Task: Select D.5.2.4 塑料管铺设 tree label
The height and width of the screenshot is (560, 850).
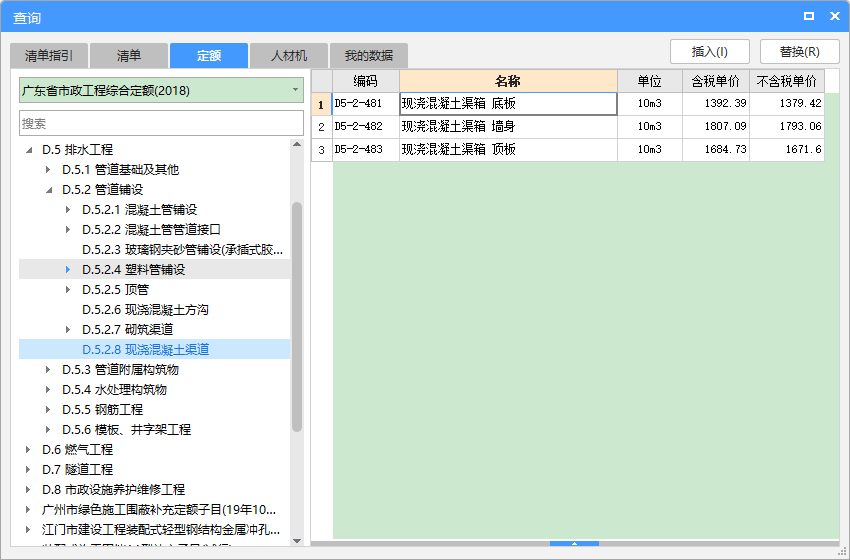Action: point(133,269)
